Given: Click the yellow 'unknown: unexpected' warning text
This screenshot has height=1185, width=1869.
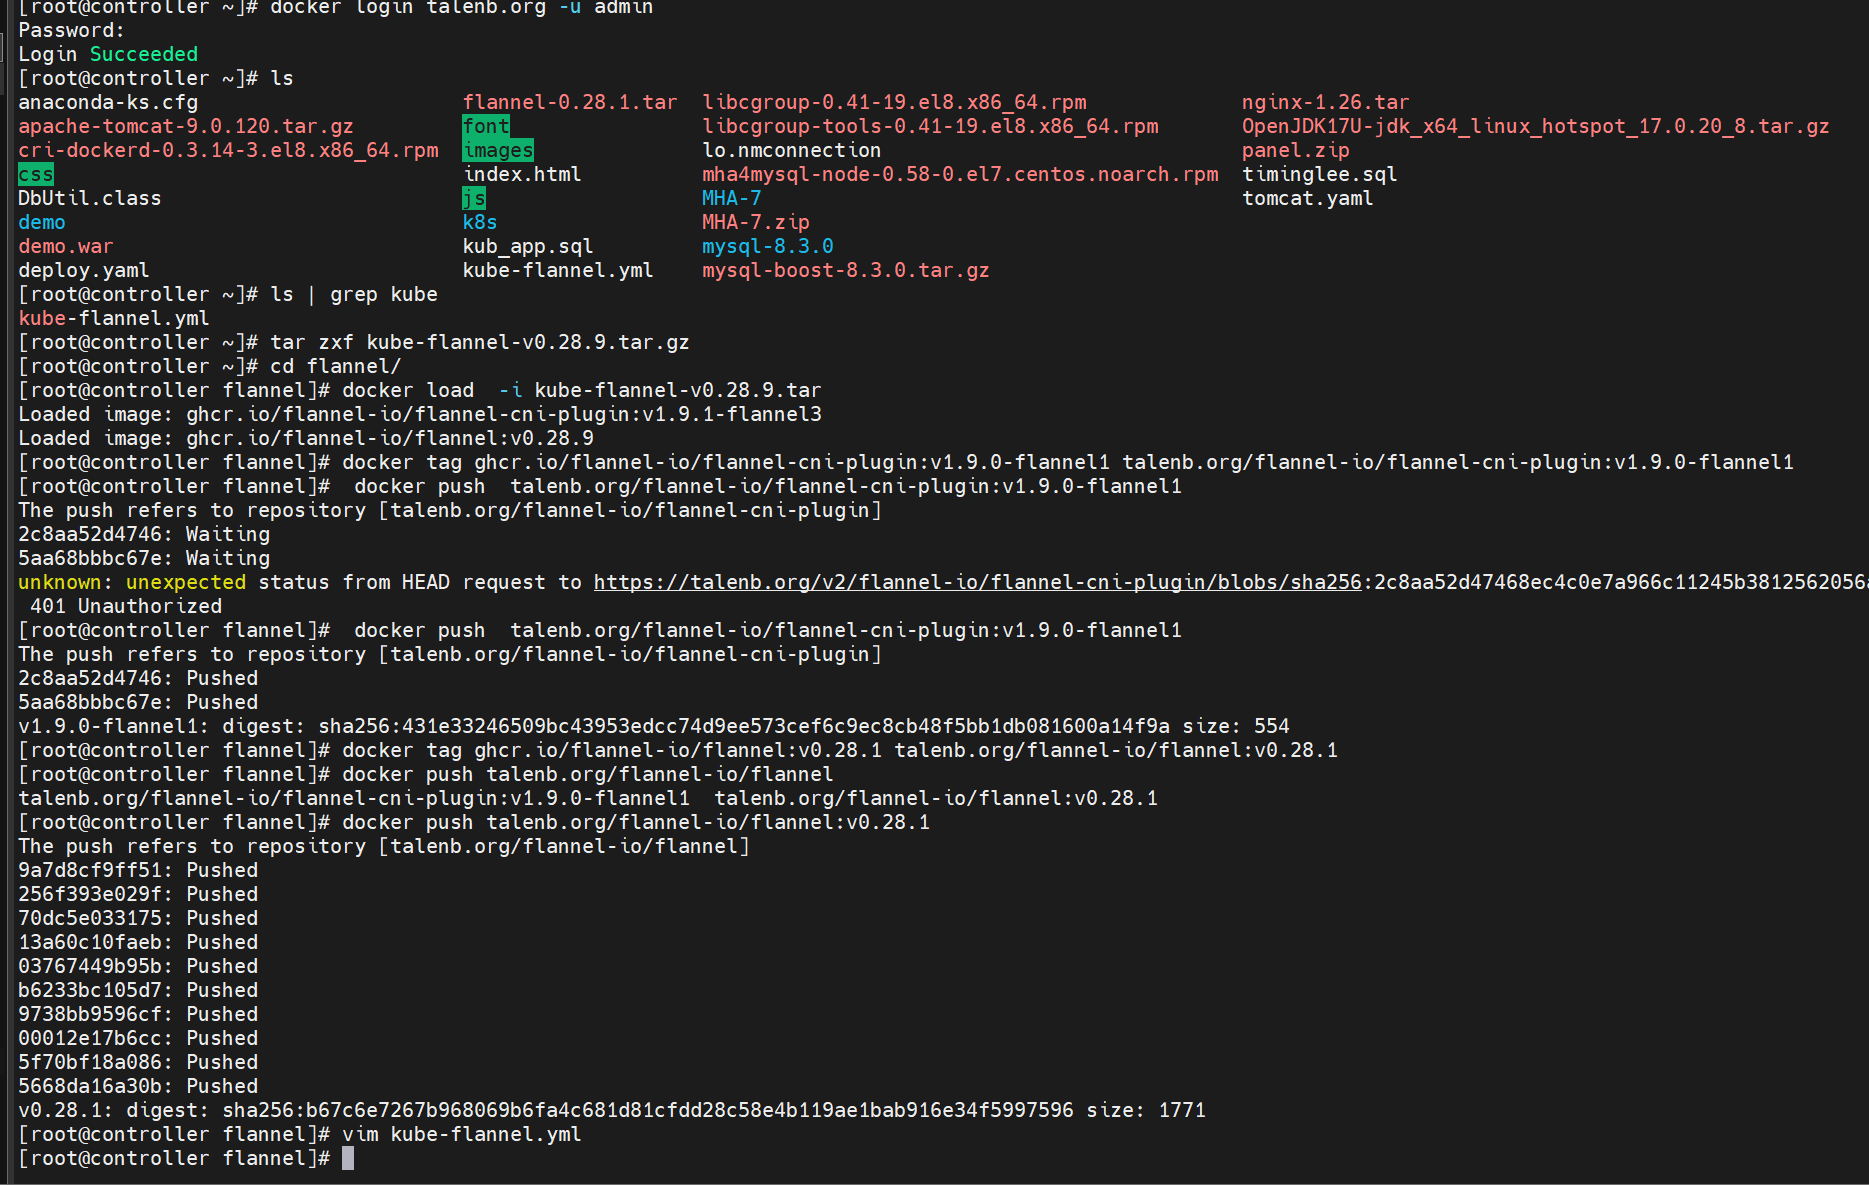Looking at the screenshot, I should [x=132, y=582].
